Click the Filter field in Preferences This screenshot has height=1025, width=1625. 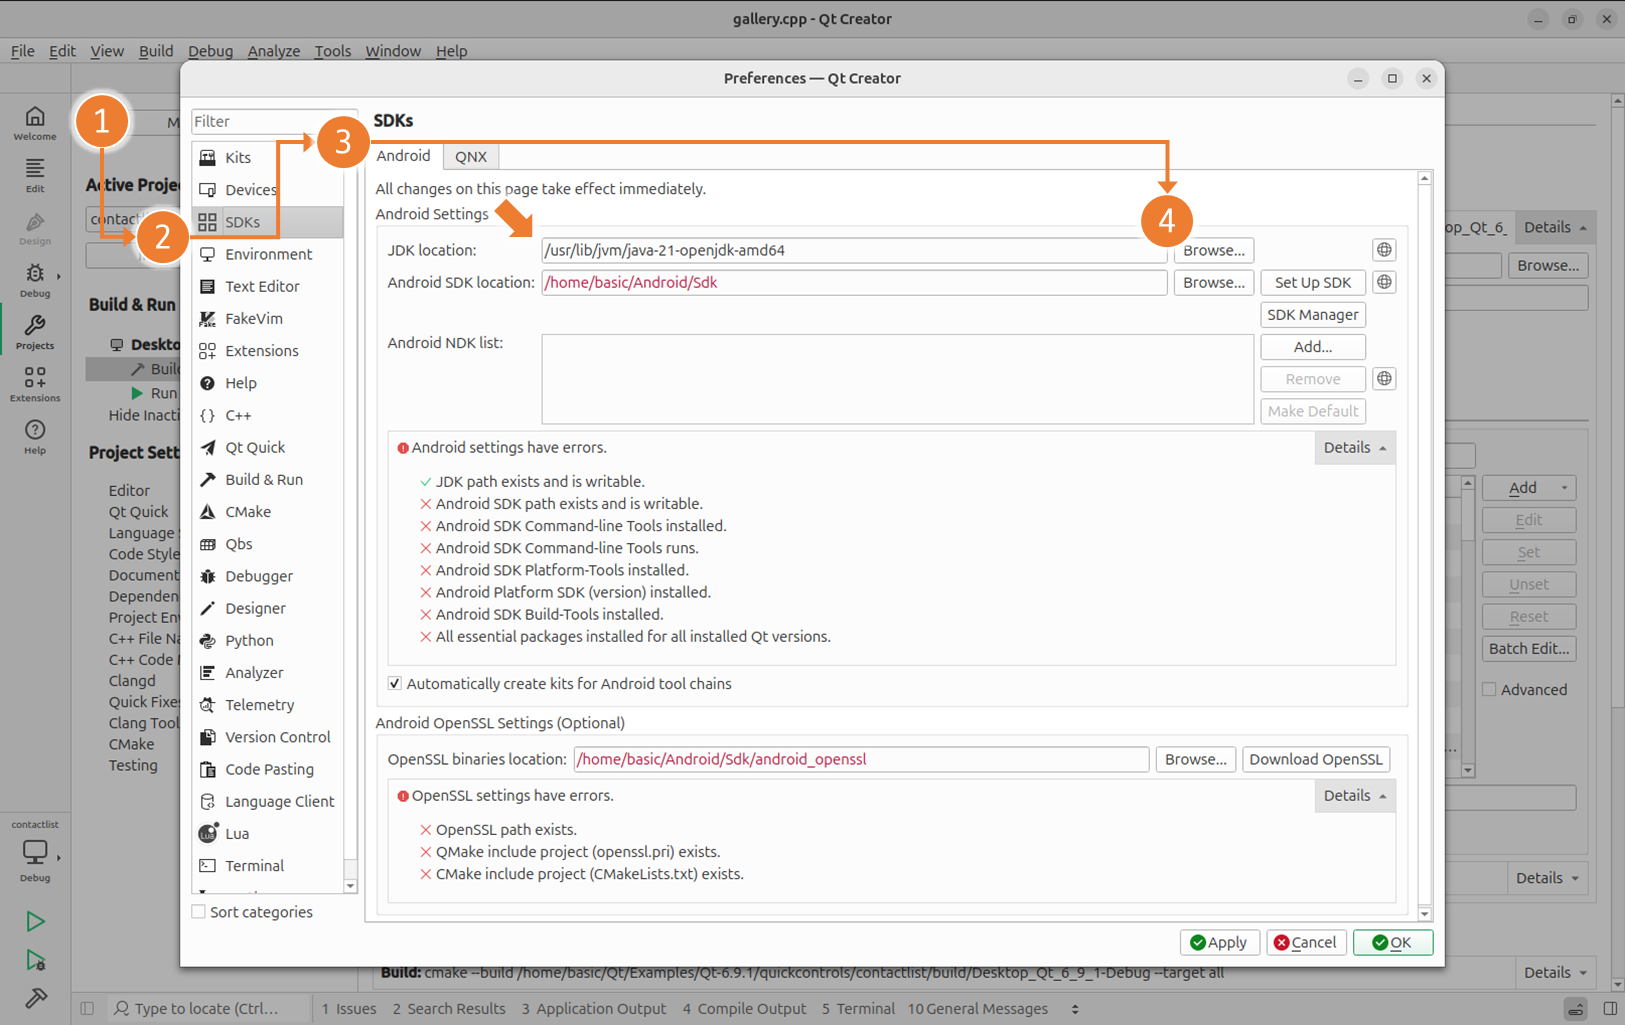[x=273, y=121]
